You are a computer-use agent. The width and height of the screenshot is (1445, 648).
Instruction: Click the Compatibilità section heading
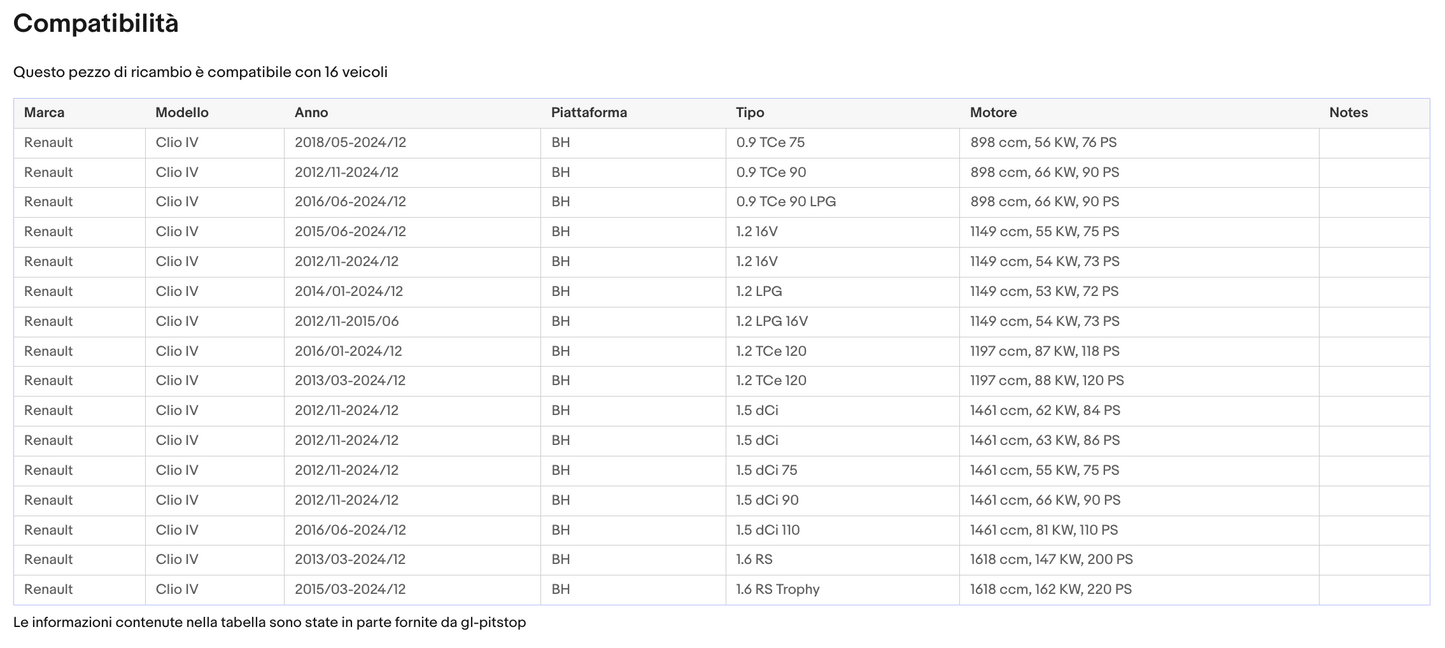pyautogui.click(x=96, y=24)
